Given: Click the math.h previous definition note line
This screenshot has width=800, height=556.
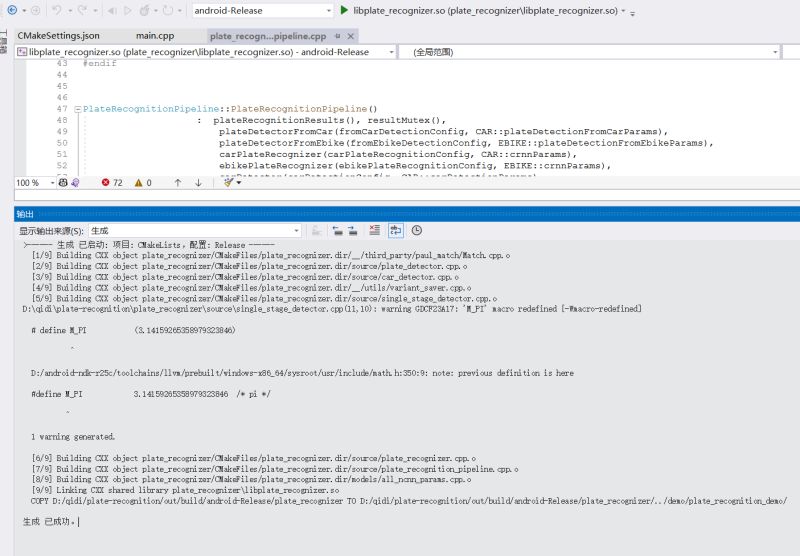Looking at the screenshot, I should tap(302, 373).
